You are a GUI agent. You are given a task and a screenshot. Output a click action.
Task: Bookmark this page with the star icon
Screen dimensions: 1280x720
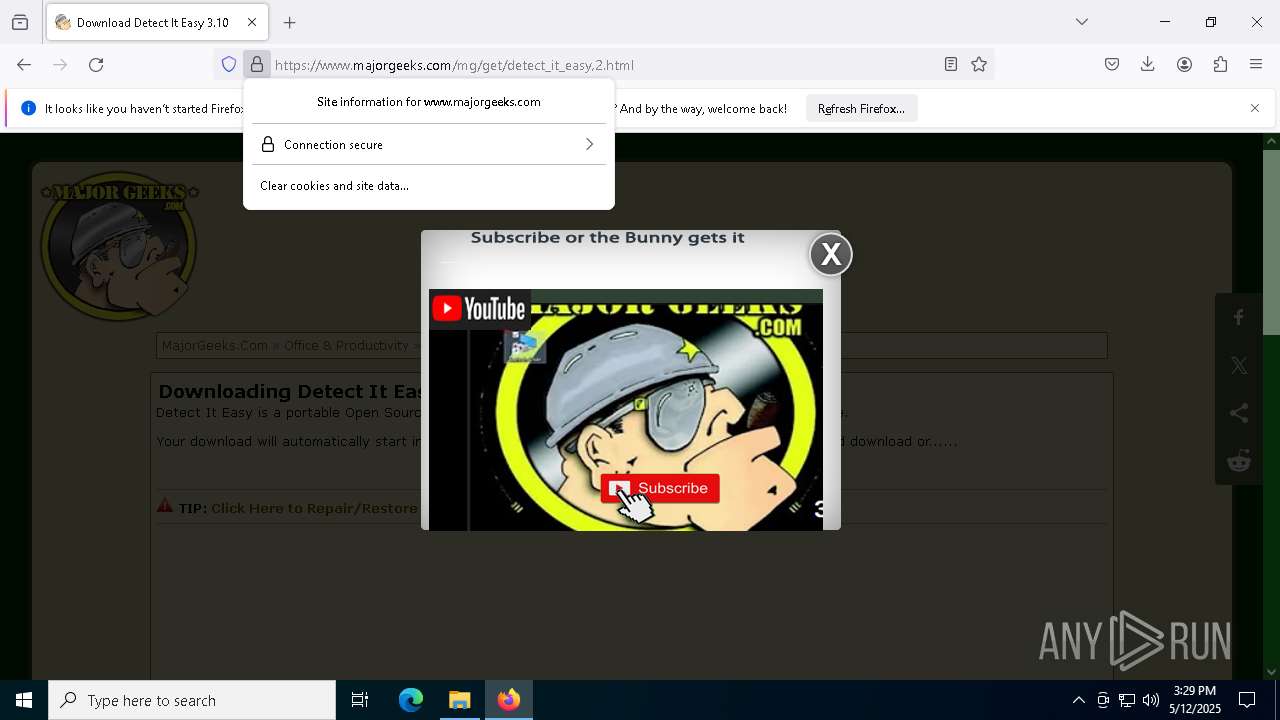tap(979, 65)
